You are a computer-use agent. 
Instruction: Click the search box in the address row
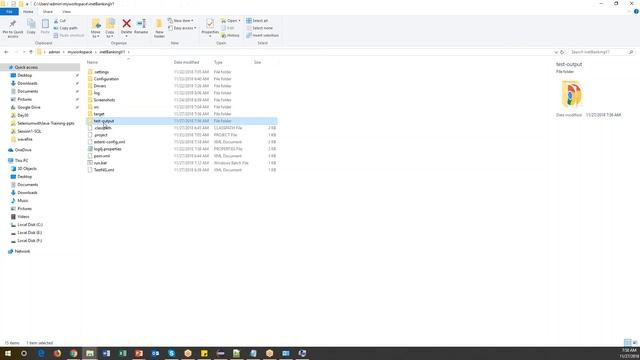tap(602, 52)
